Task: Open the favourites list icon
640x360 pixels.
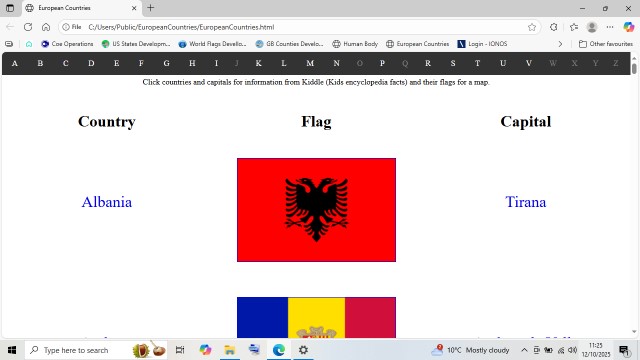Action: pos(574,27)
